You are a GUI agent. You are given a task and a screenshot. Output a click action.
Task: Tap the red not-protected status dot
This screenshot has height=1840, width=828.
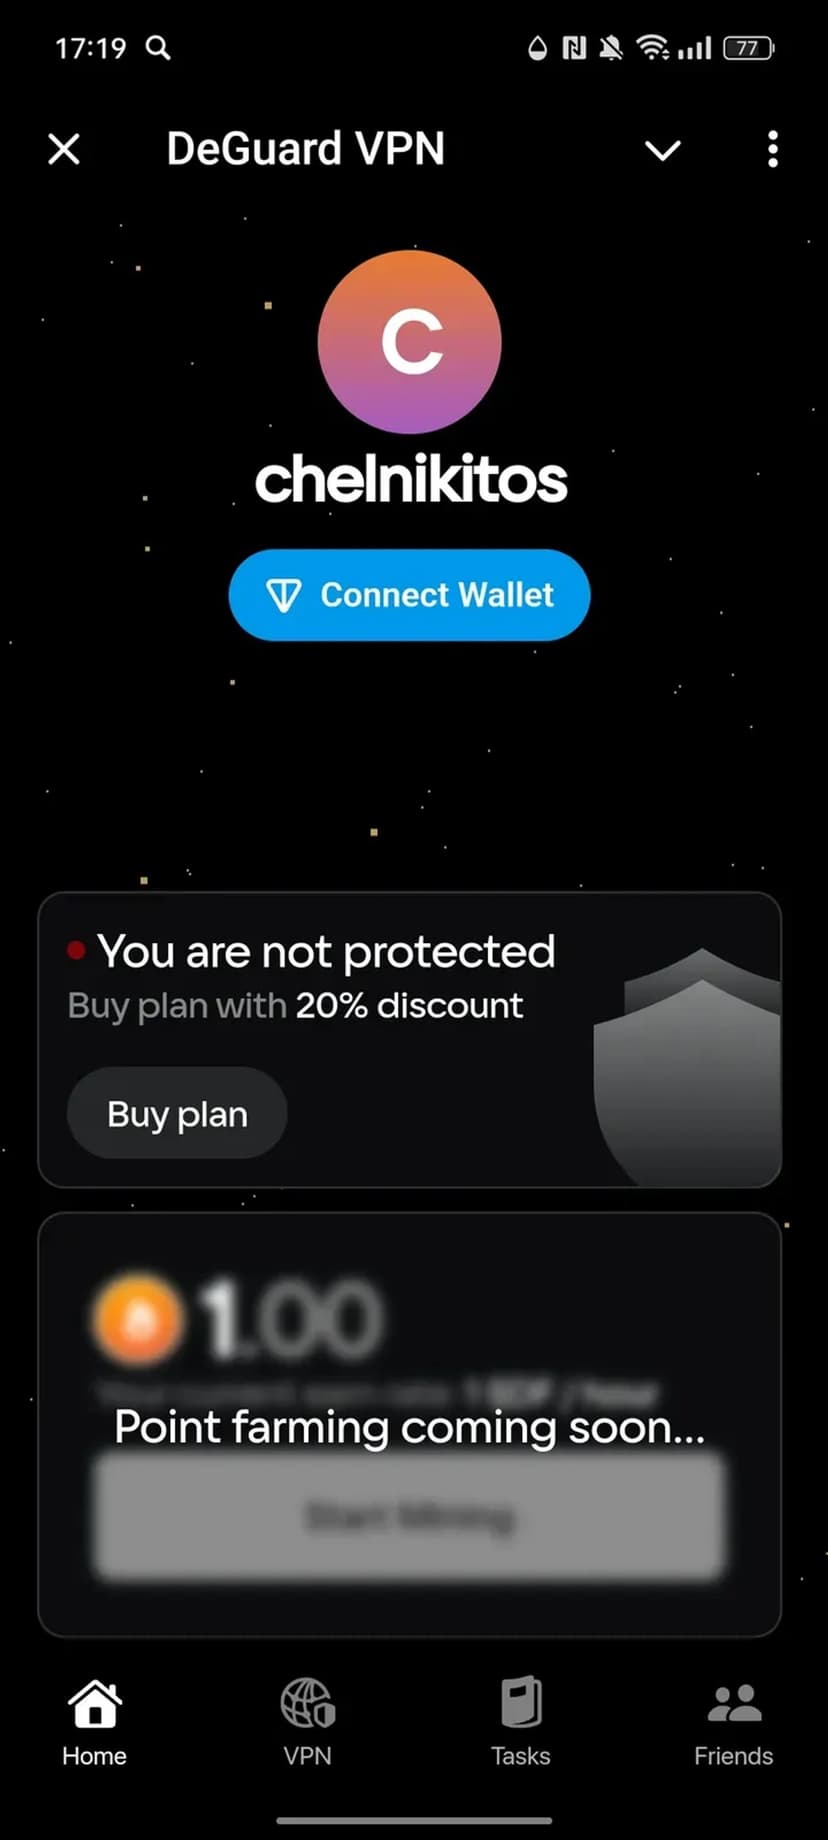[x=76, y=951]
